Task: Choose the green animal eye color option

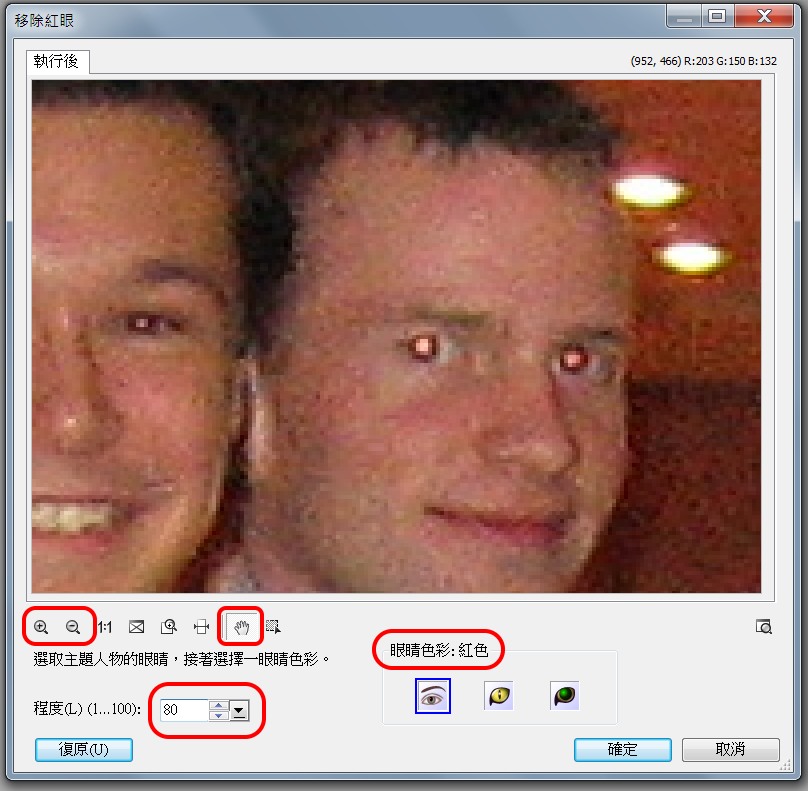Action: pos(565,696)
